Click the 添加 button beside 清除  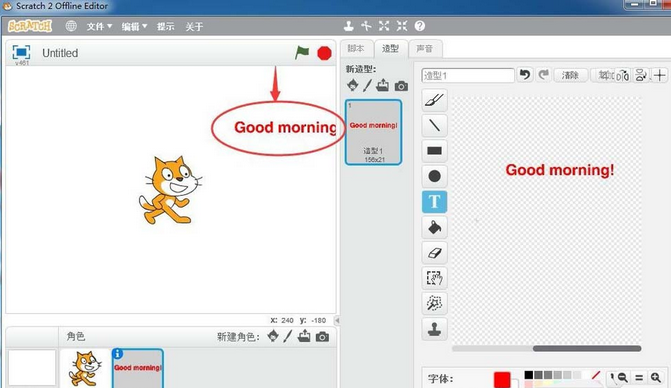[x=603, y=75]
